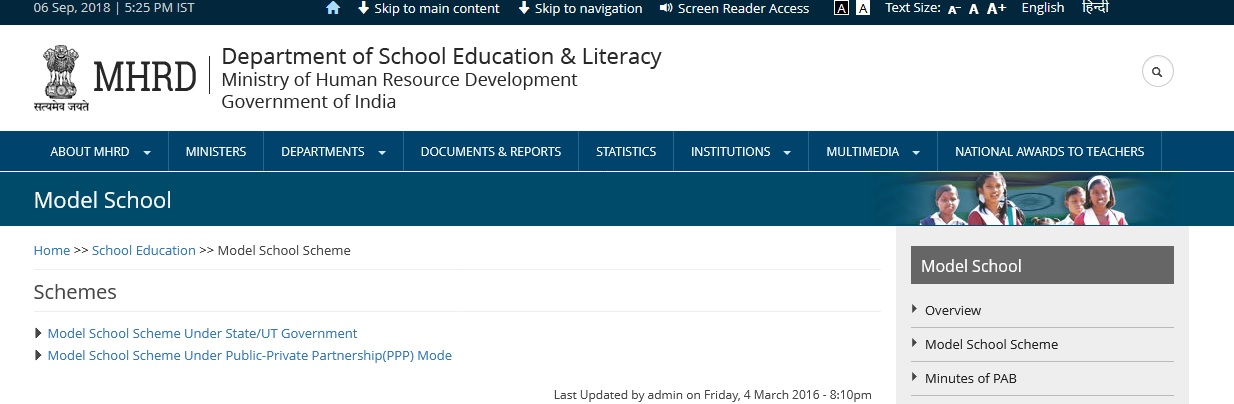Reset text size with normal A icon

(x=974, y=9)
